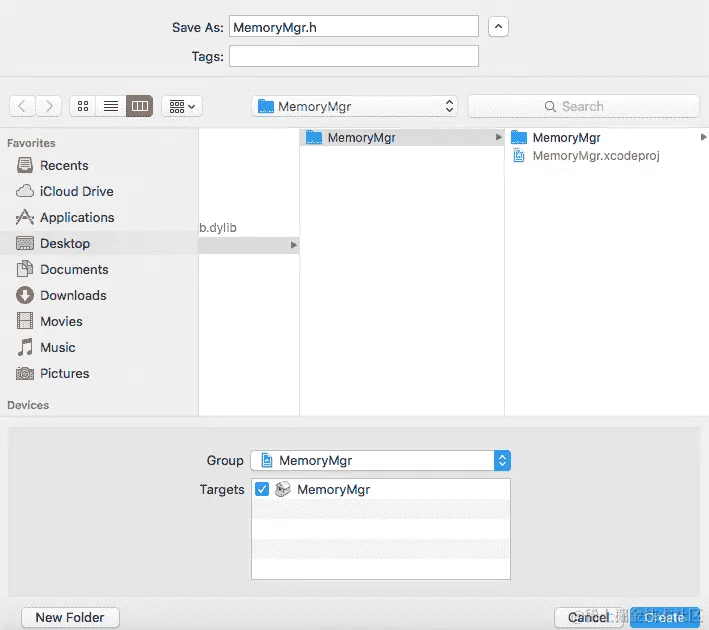709x630 pixels.
Task: Open the group-by arrangement dropdown
Action: tap(182, 106)
